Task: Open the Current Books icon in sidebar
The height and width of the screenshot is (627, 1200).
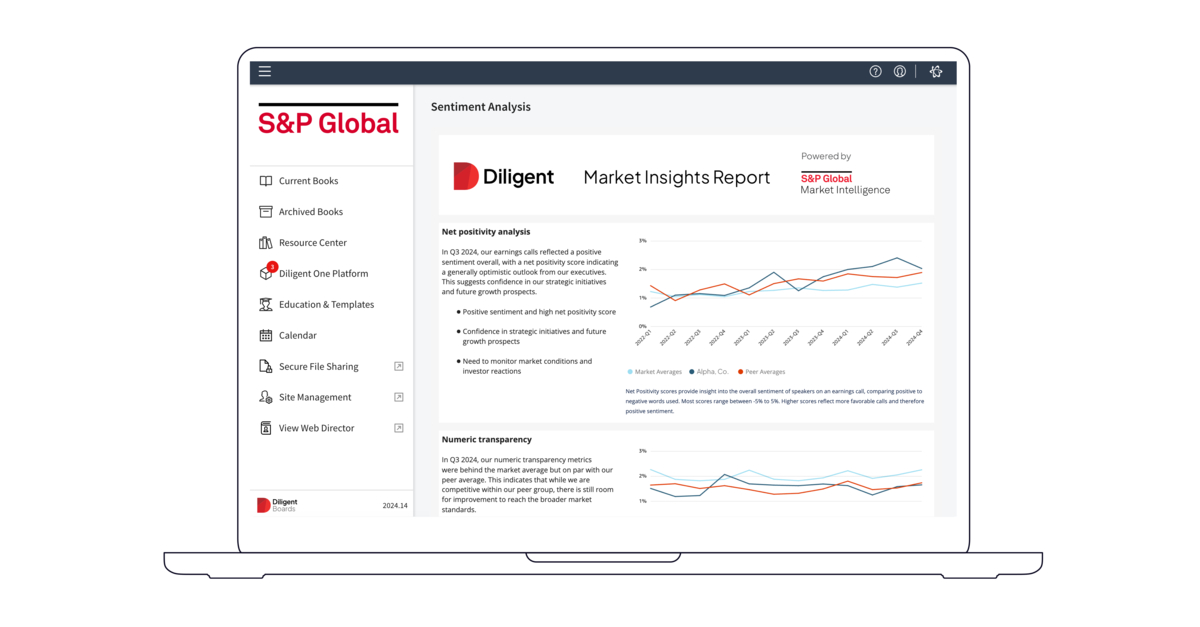Action: [263, 180]
